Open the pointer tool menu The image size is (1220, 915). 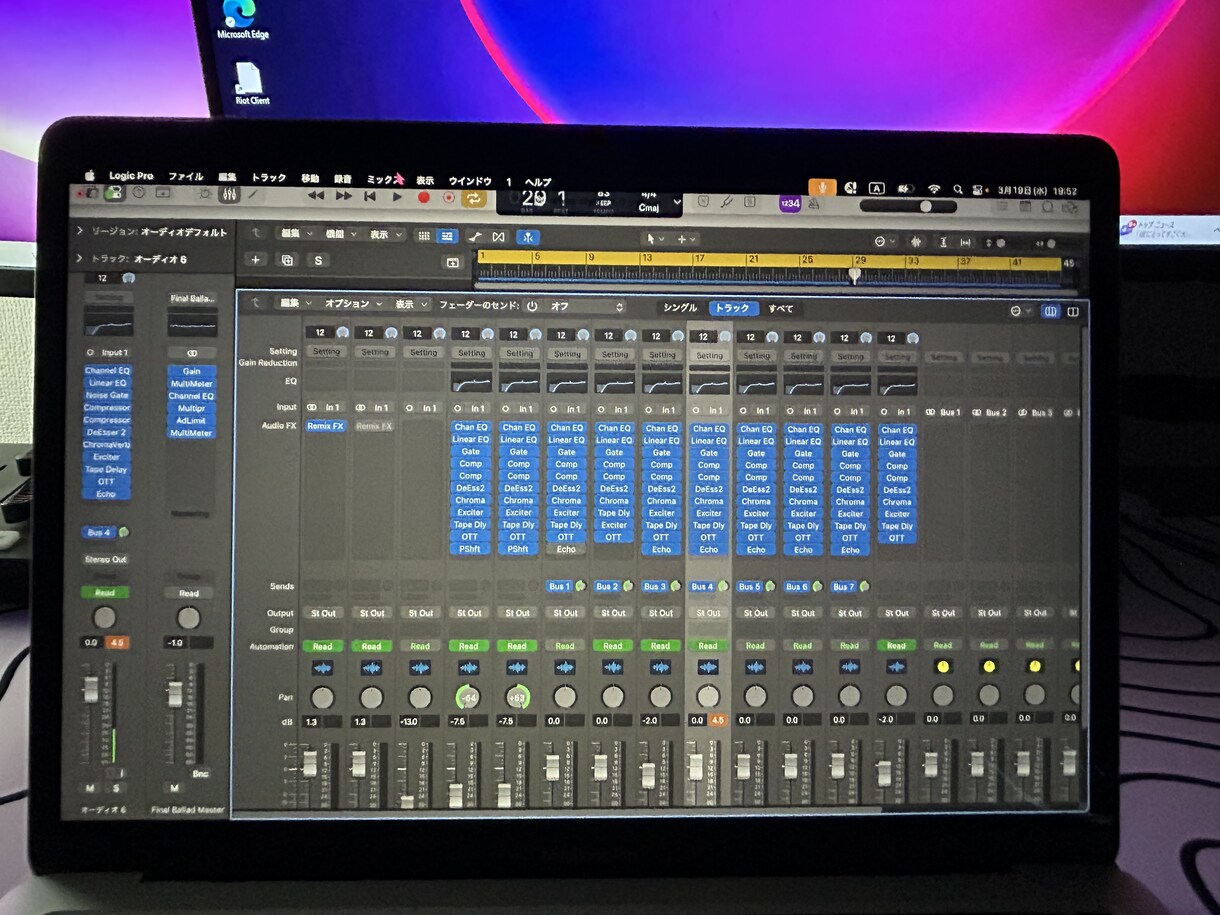pos(653,239)
